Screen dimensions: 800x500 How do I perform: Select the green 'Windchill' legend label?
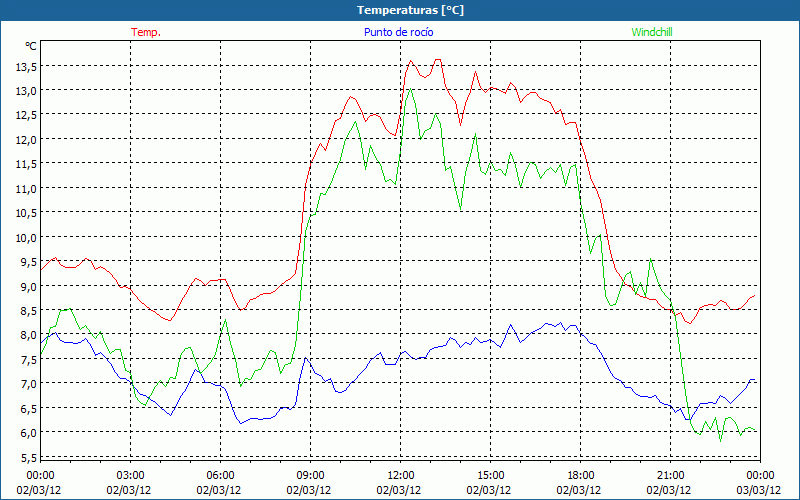(652, 32)
